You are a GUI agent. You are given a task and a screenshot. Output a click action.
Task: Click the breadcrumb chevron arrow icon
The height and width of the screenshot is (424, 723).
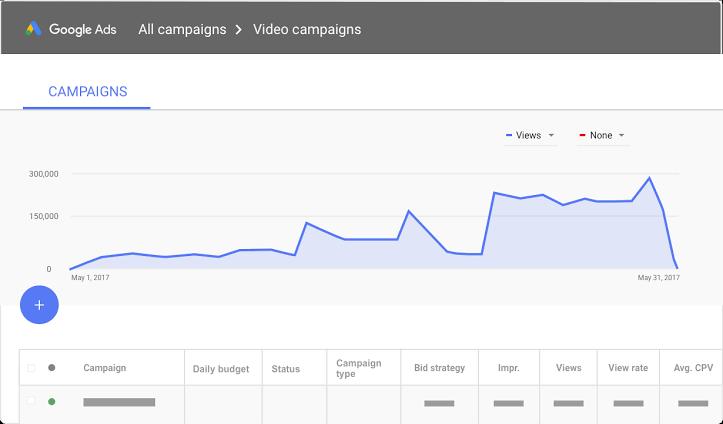tap(240, 29)
